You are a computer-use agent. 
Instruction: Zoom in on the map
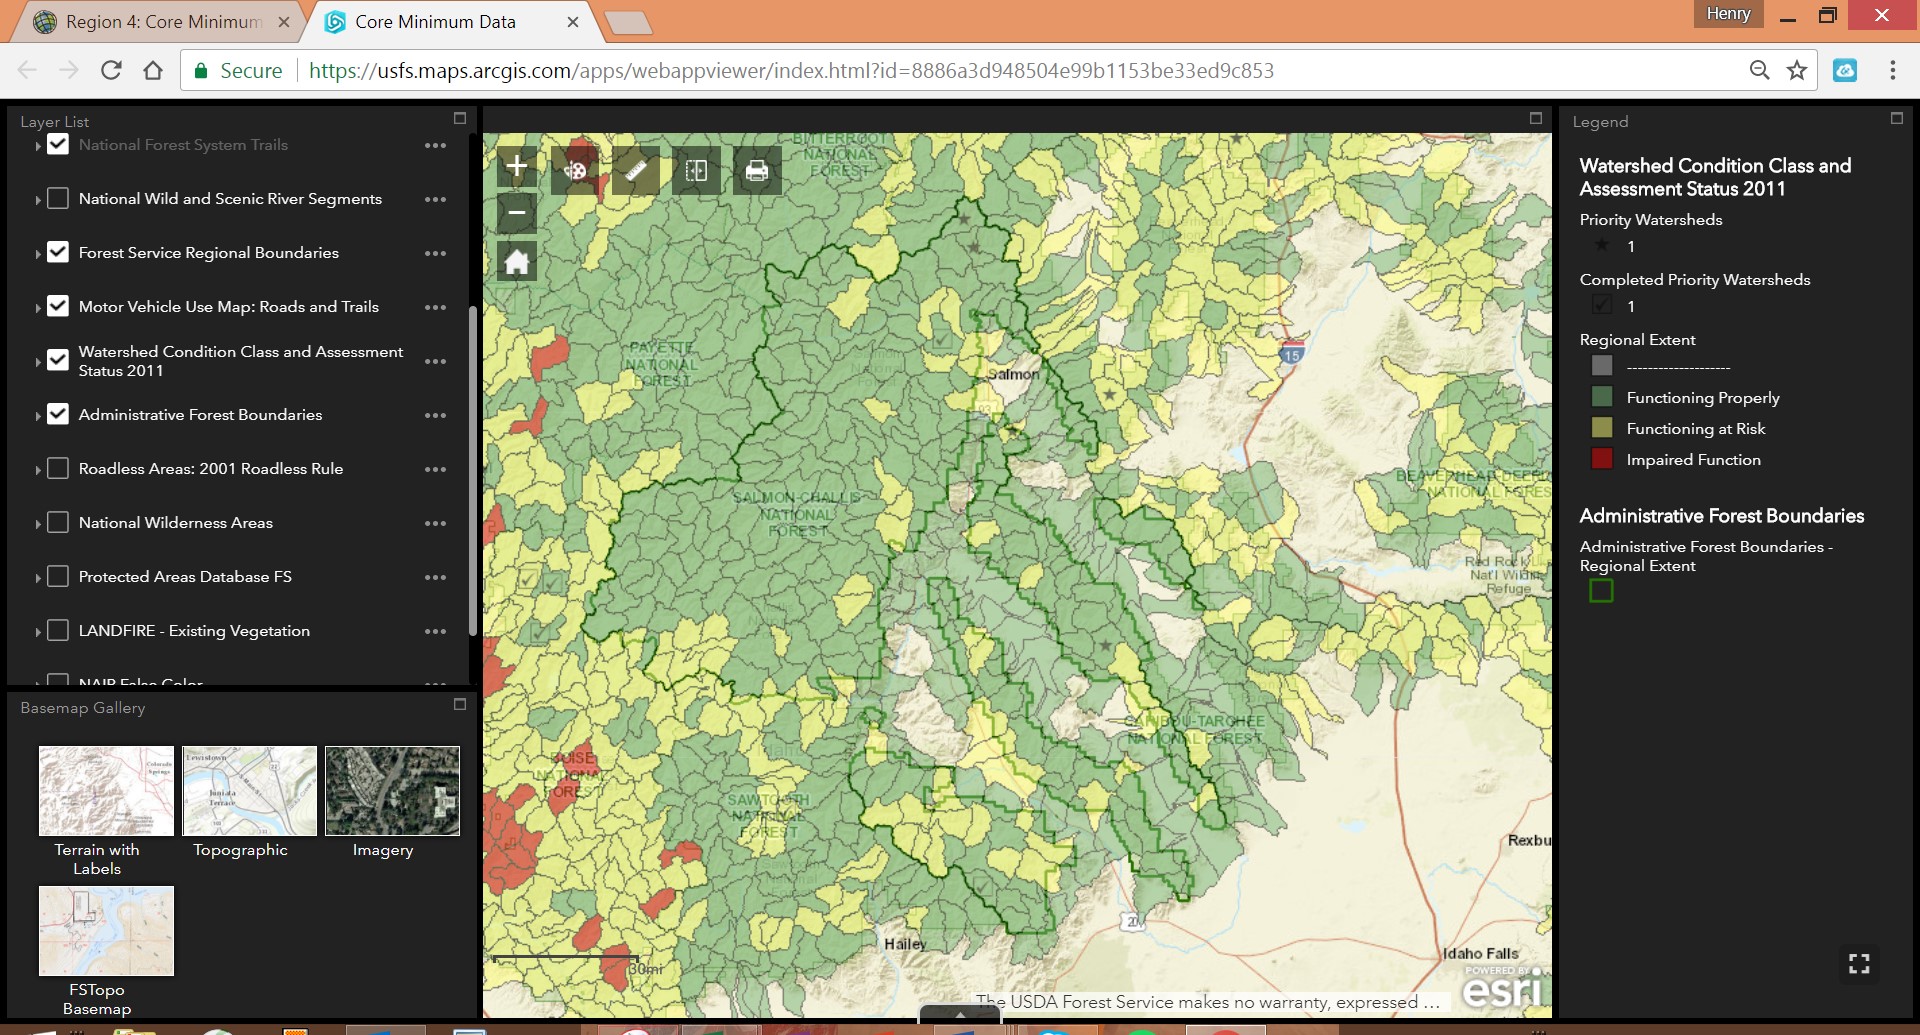click(x=516, y=166)
